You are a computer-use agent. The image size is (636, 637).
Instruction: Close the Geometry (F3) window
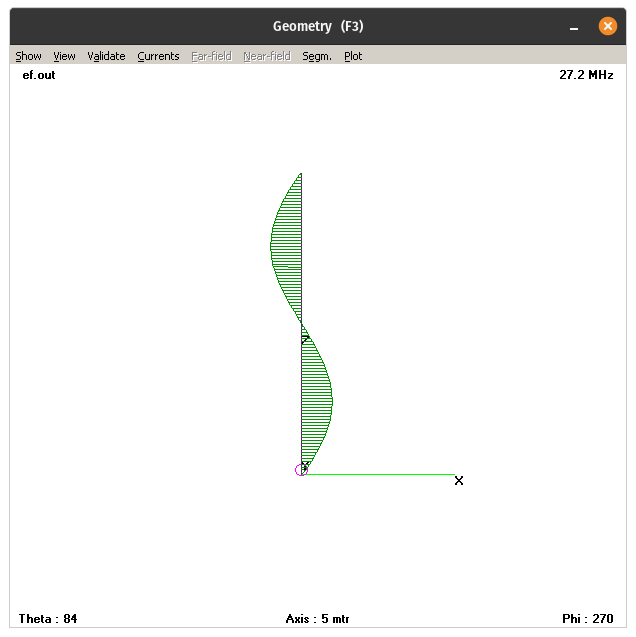click(607, 27)
